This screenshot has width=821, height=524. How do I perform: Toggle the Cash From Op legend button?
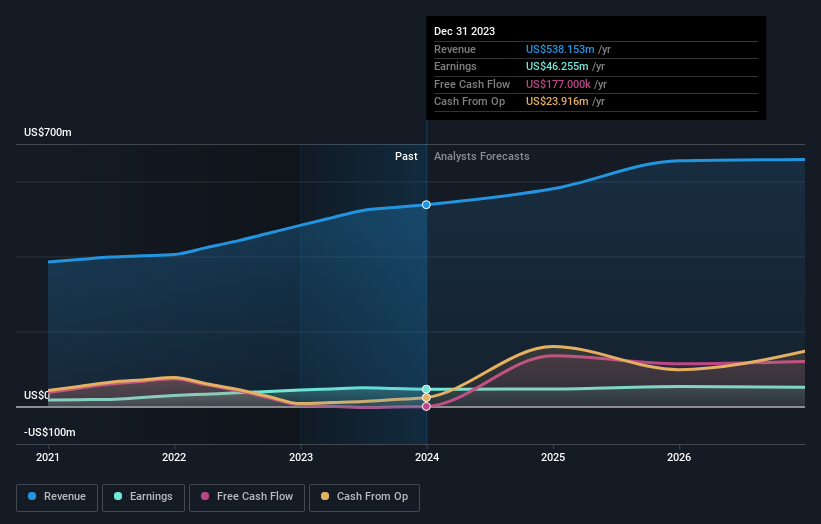[364, 497]
